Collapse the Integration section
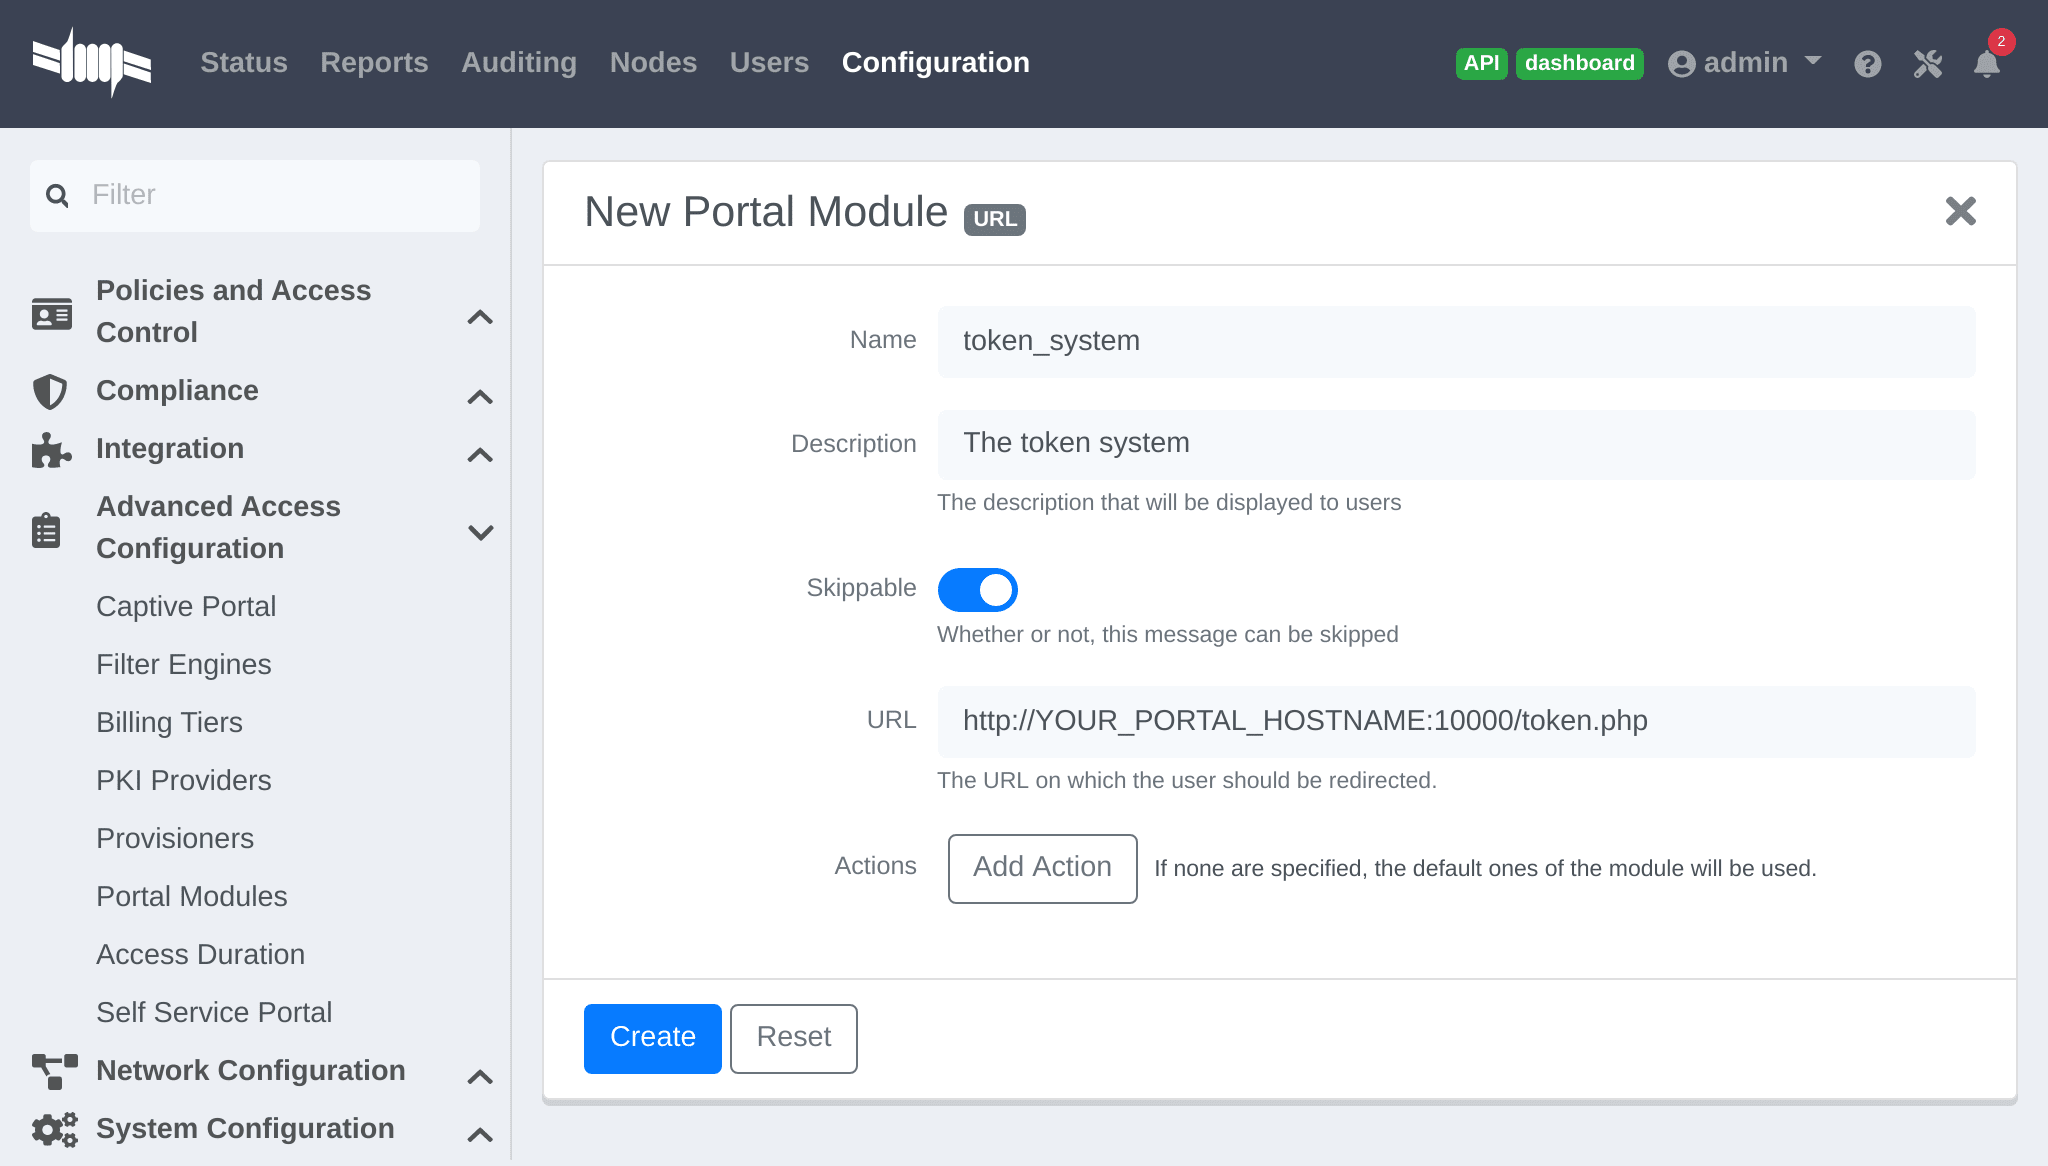 click(x=481, y=451)
